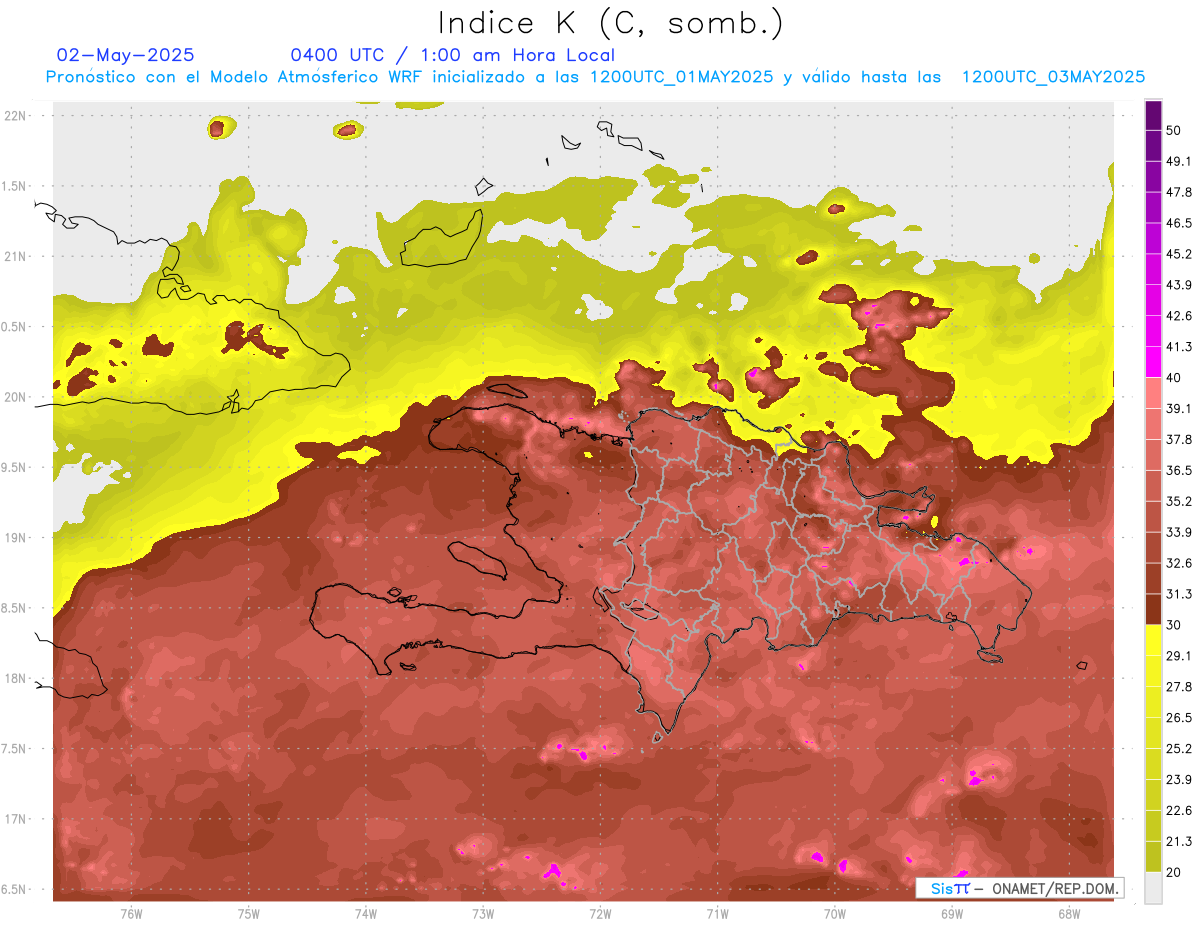Image resolution: width=1200 pixels, height=927 pixels.
Task: Click colorbar value "41.3"
Action: point(1179,347)
